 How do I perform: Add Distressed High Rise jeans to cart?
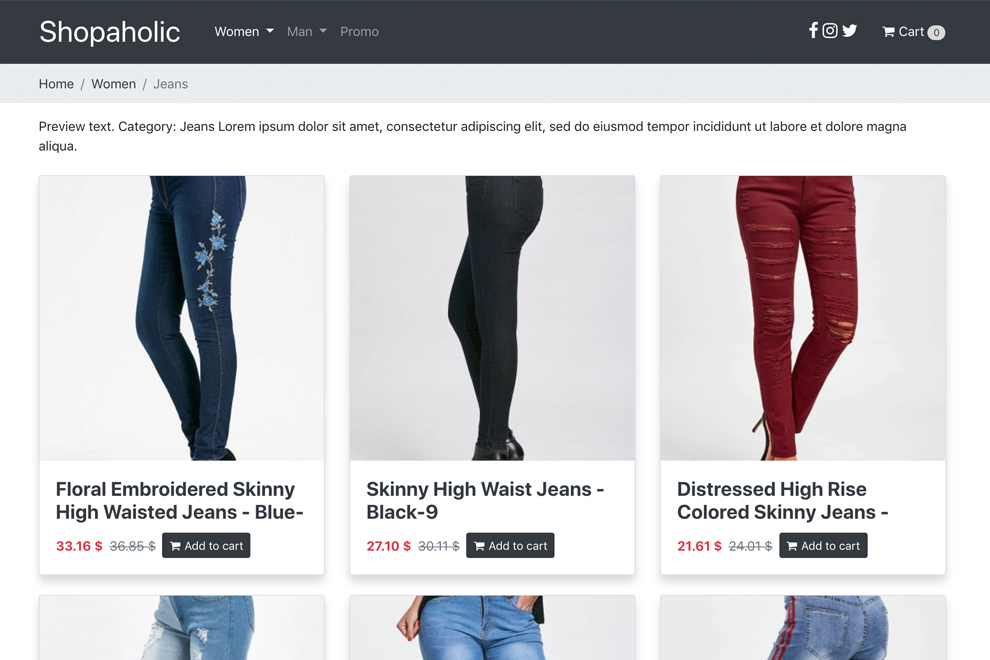click(x=823, y=546)
